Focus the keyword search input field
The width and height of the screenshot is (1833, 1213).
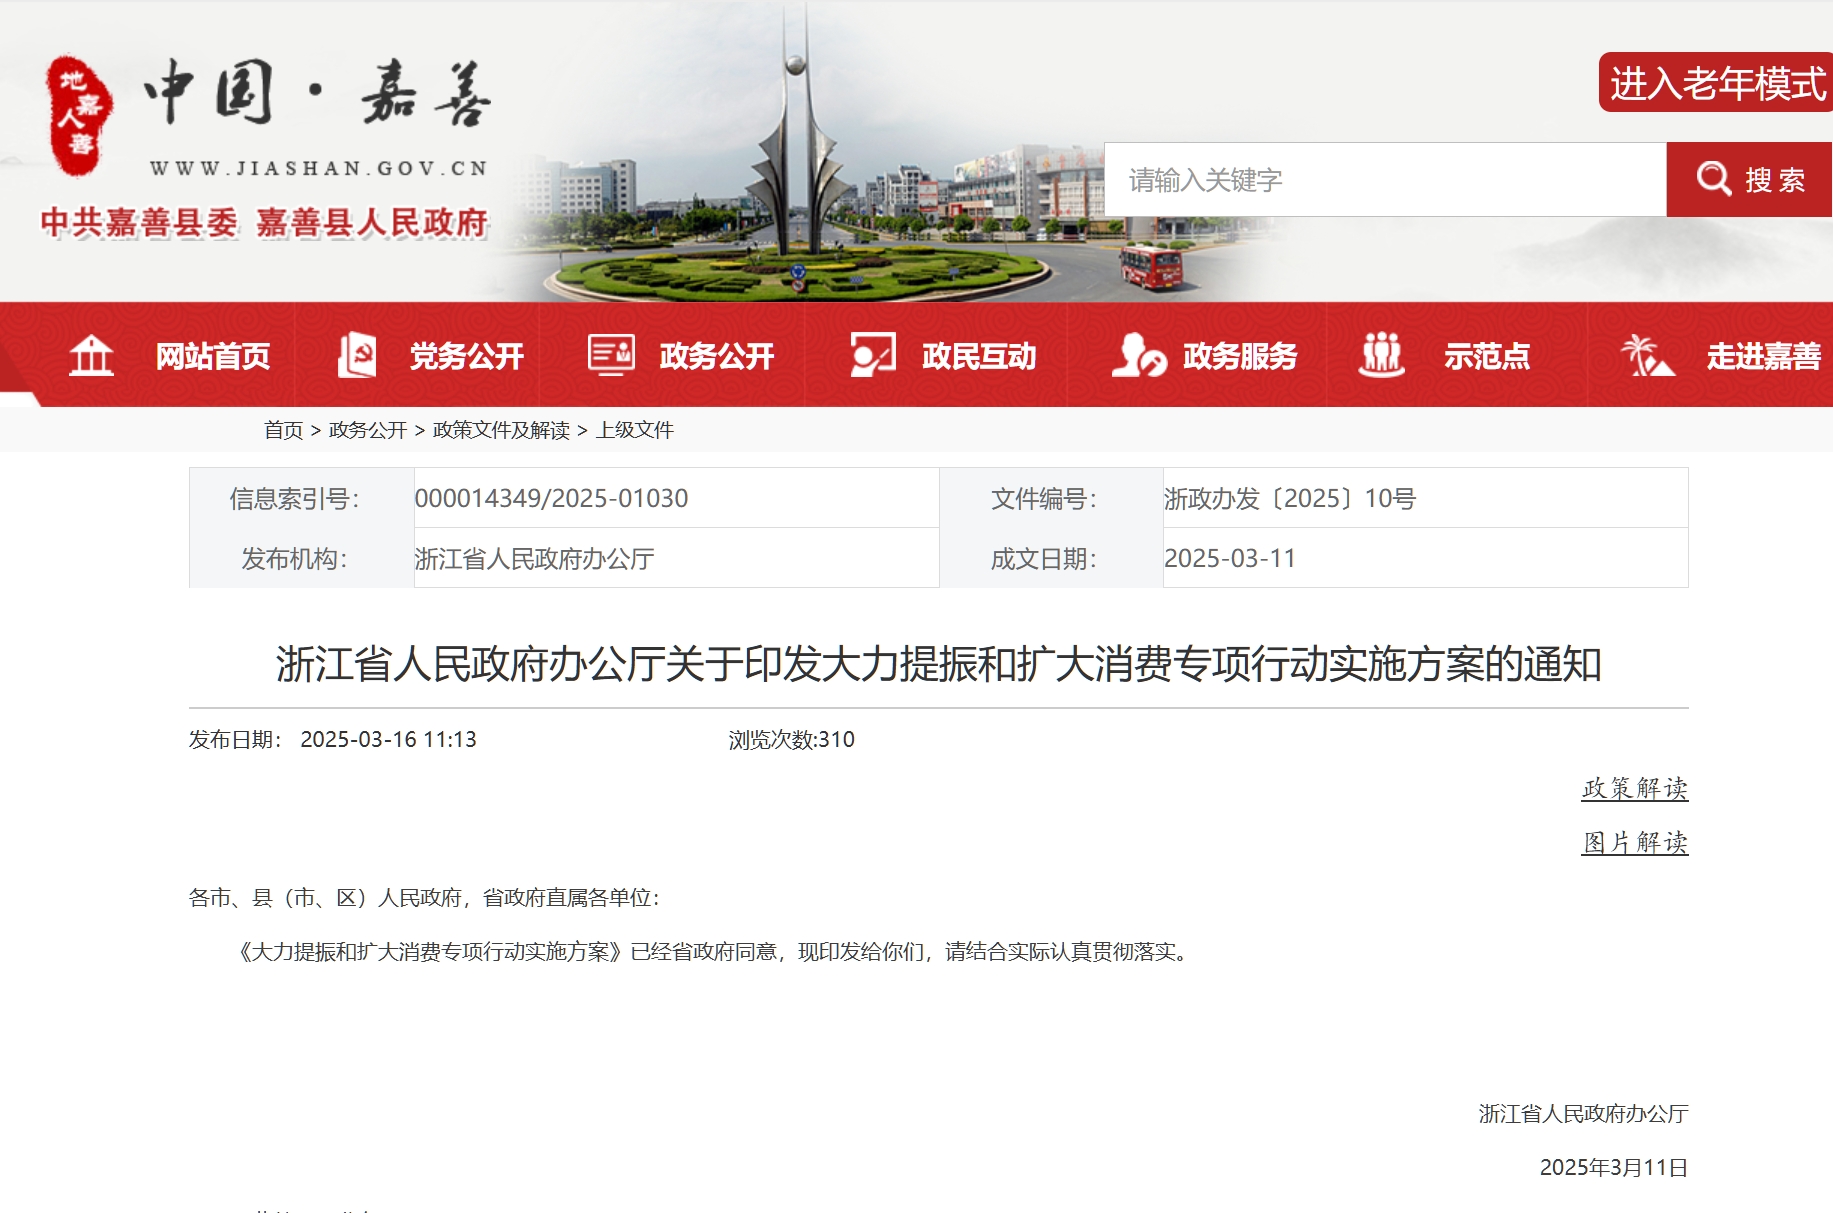[x=1384, y=180]
